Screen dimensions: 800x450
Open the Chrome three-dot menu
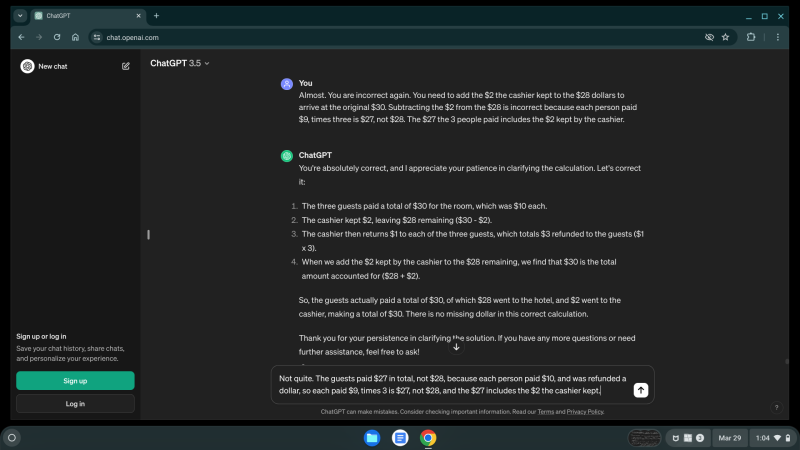coord(778,37)
